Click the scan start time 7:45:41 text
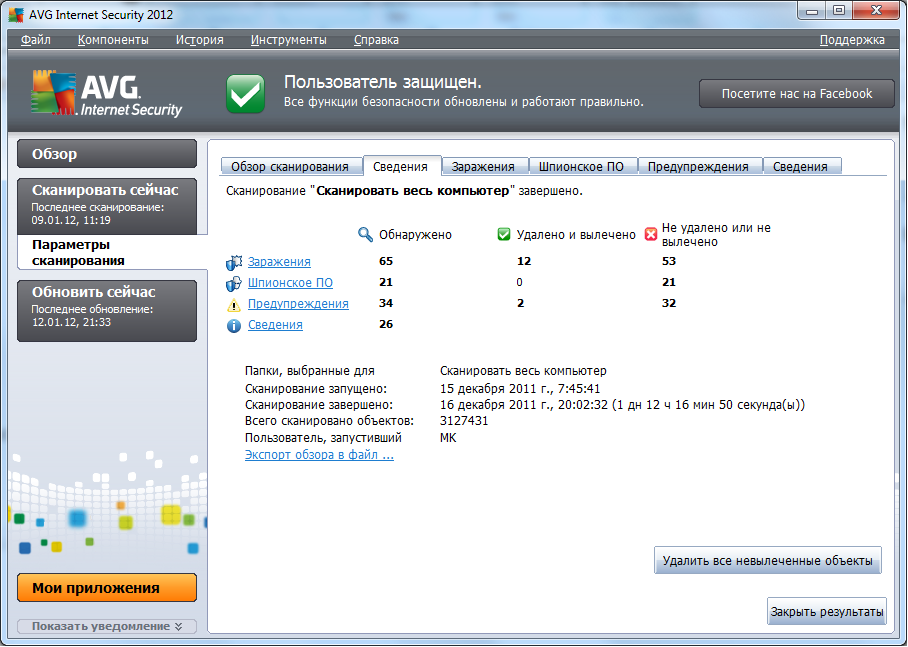908x647 pixels. click(579, 389)
